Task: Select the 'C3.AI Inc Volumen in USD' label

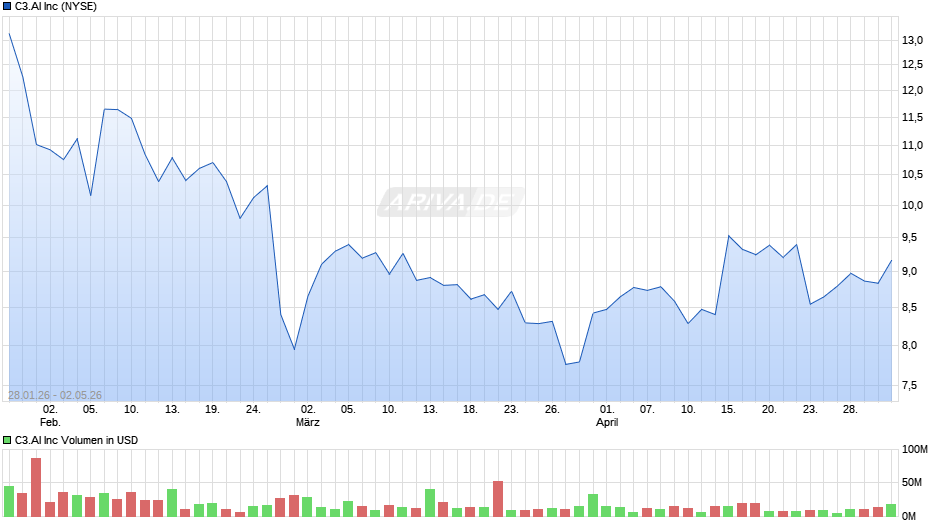Action: click(x=76, y=440)
